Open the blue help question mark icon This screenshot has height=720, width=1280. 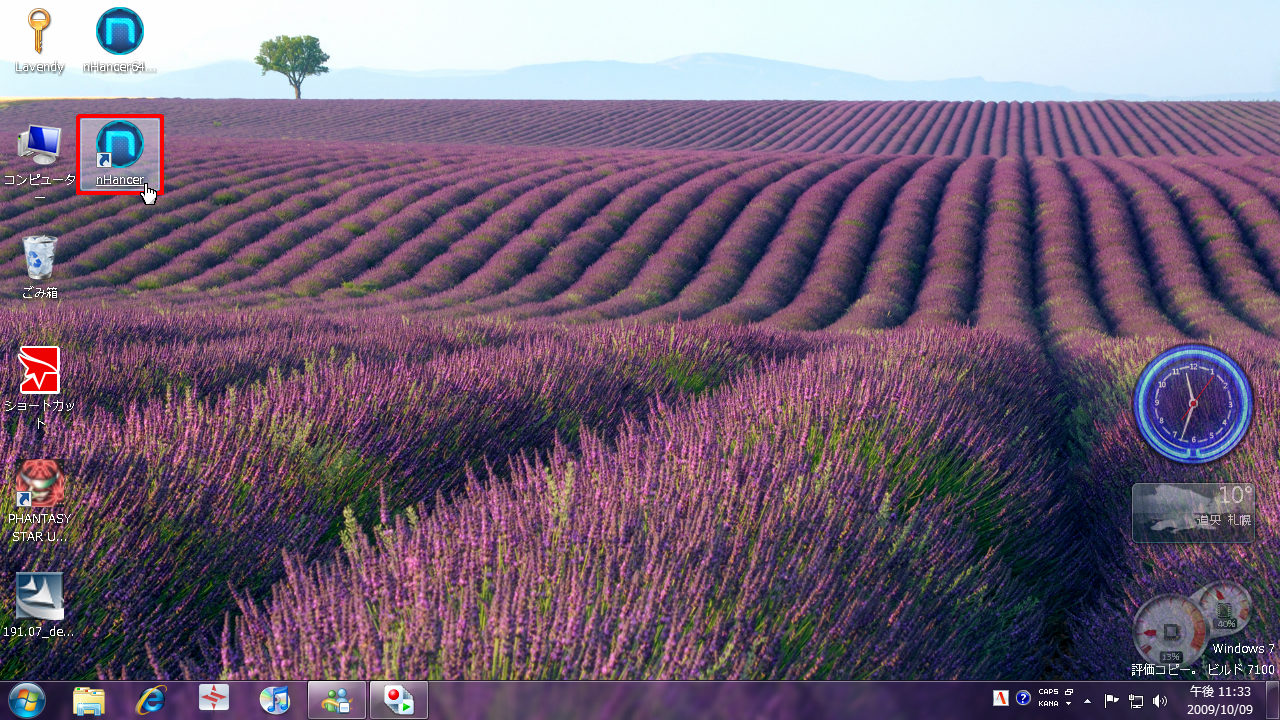[1023, 698]
